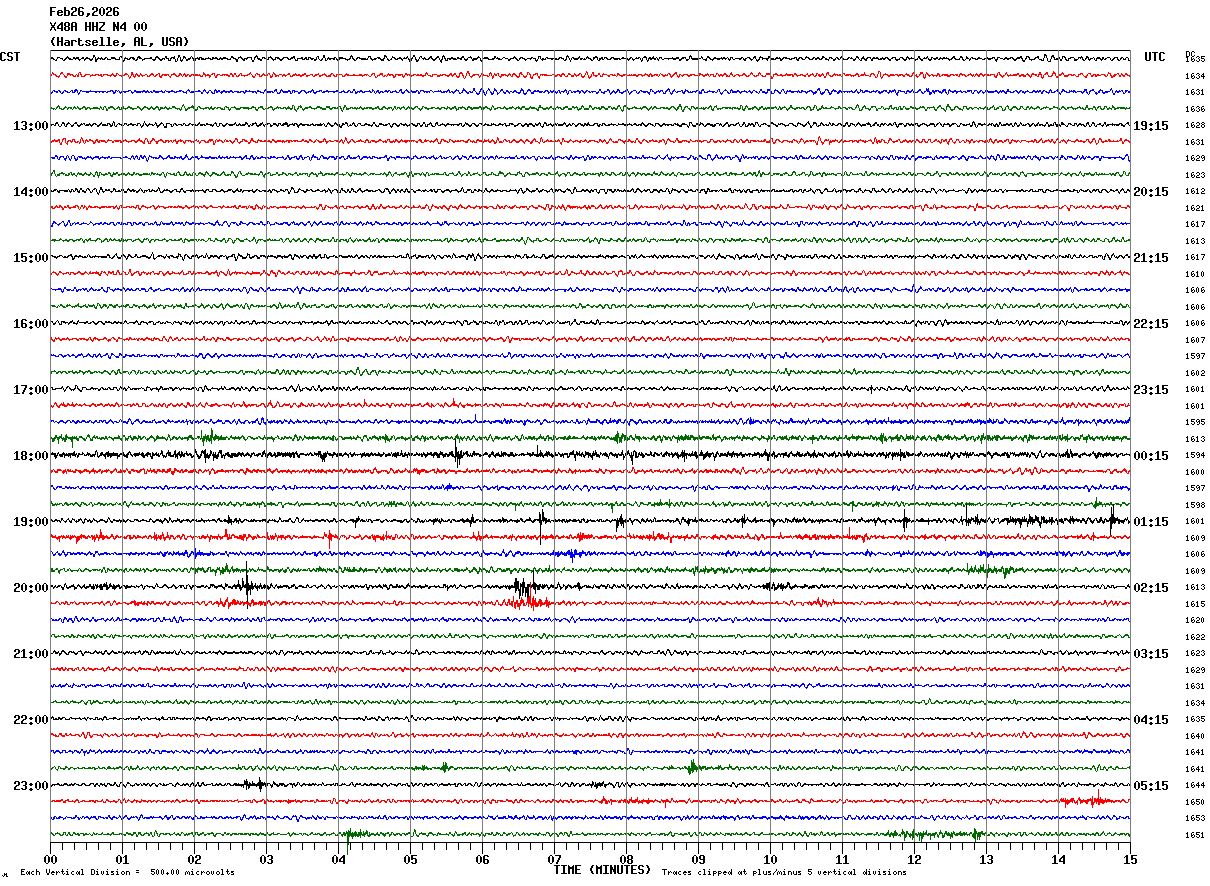Viewport: 1210px width, 886px height.
Task: Click minute tick 05 on time axis
Action: 410,859
